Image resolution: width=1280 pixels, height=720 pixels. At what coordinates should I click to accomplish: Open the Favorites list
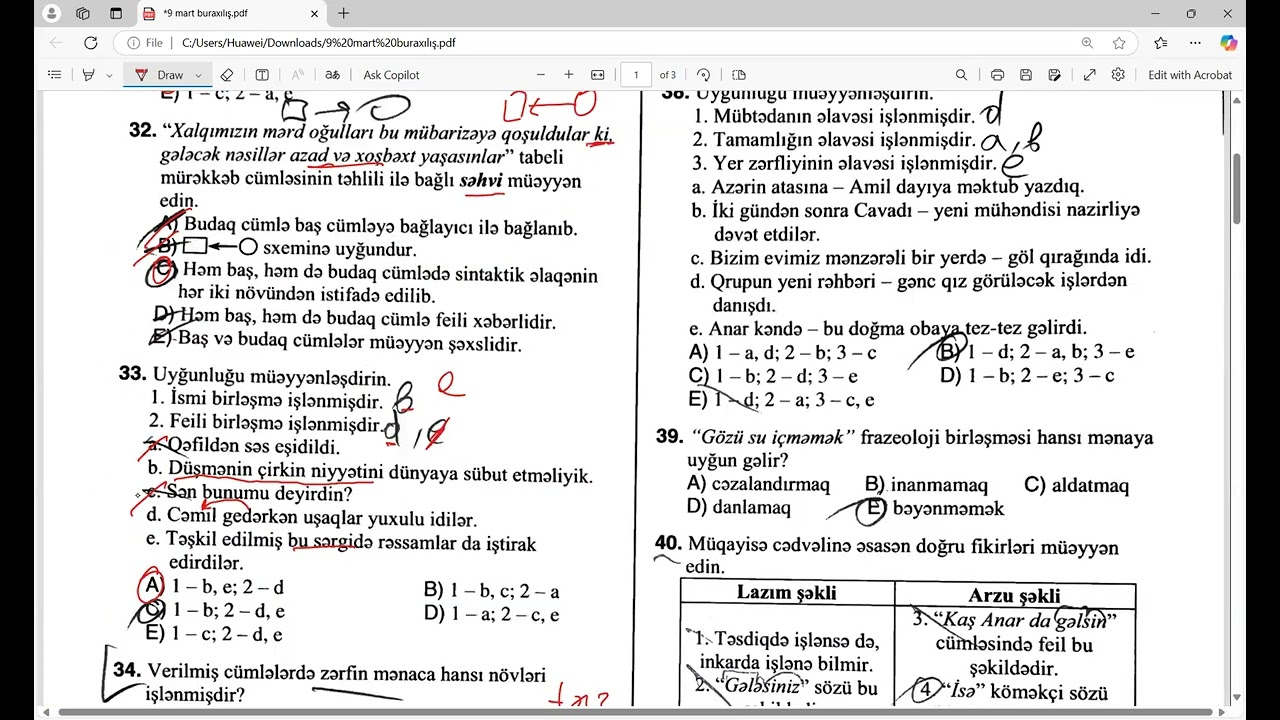1160,43
